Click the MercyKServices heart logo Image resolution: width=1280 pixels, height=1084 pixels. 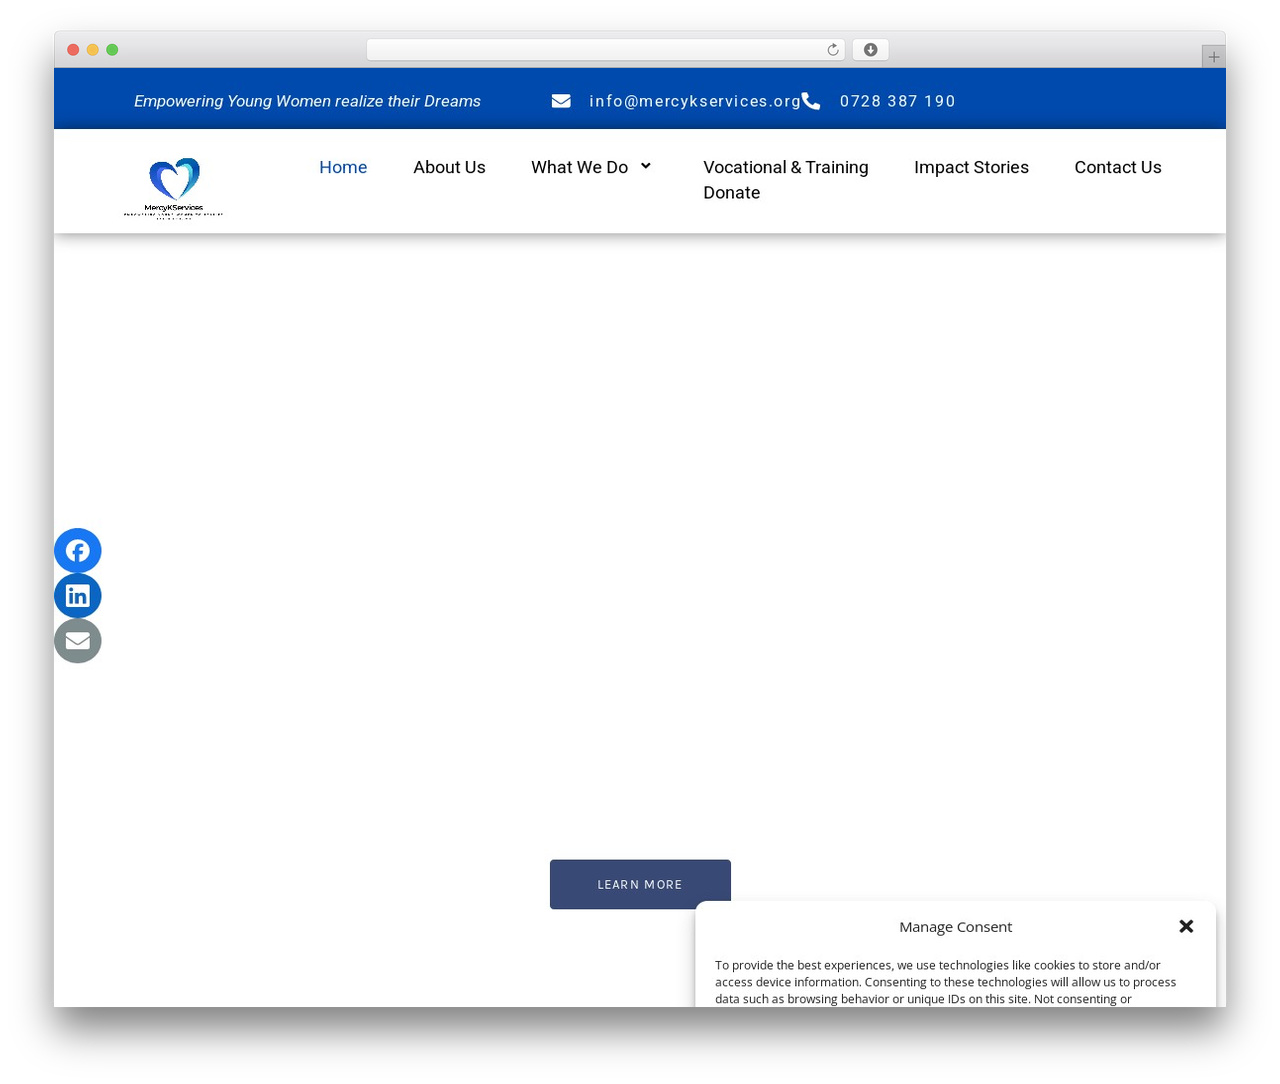pyautogui.click(x=174, y=188)
